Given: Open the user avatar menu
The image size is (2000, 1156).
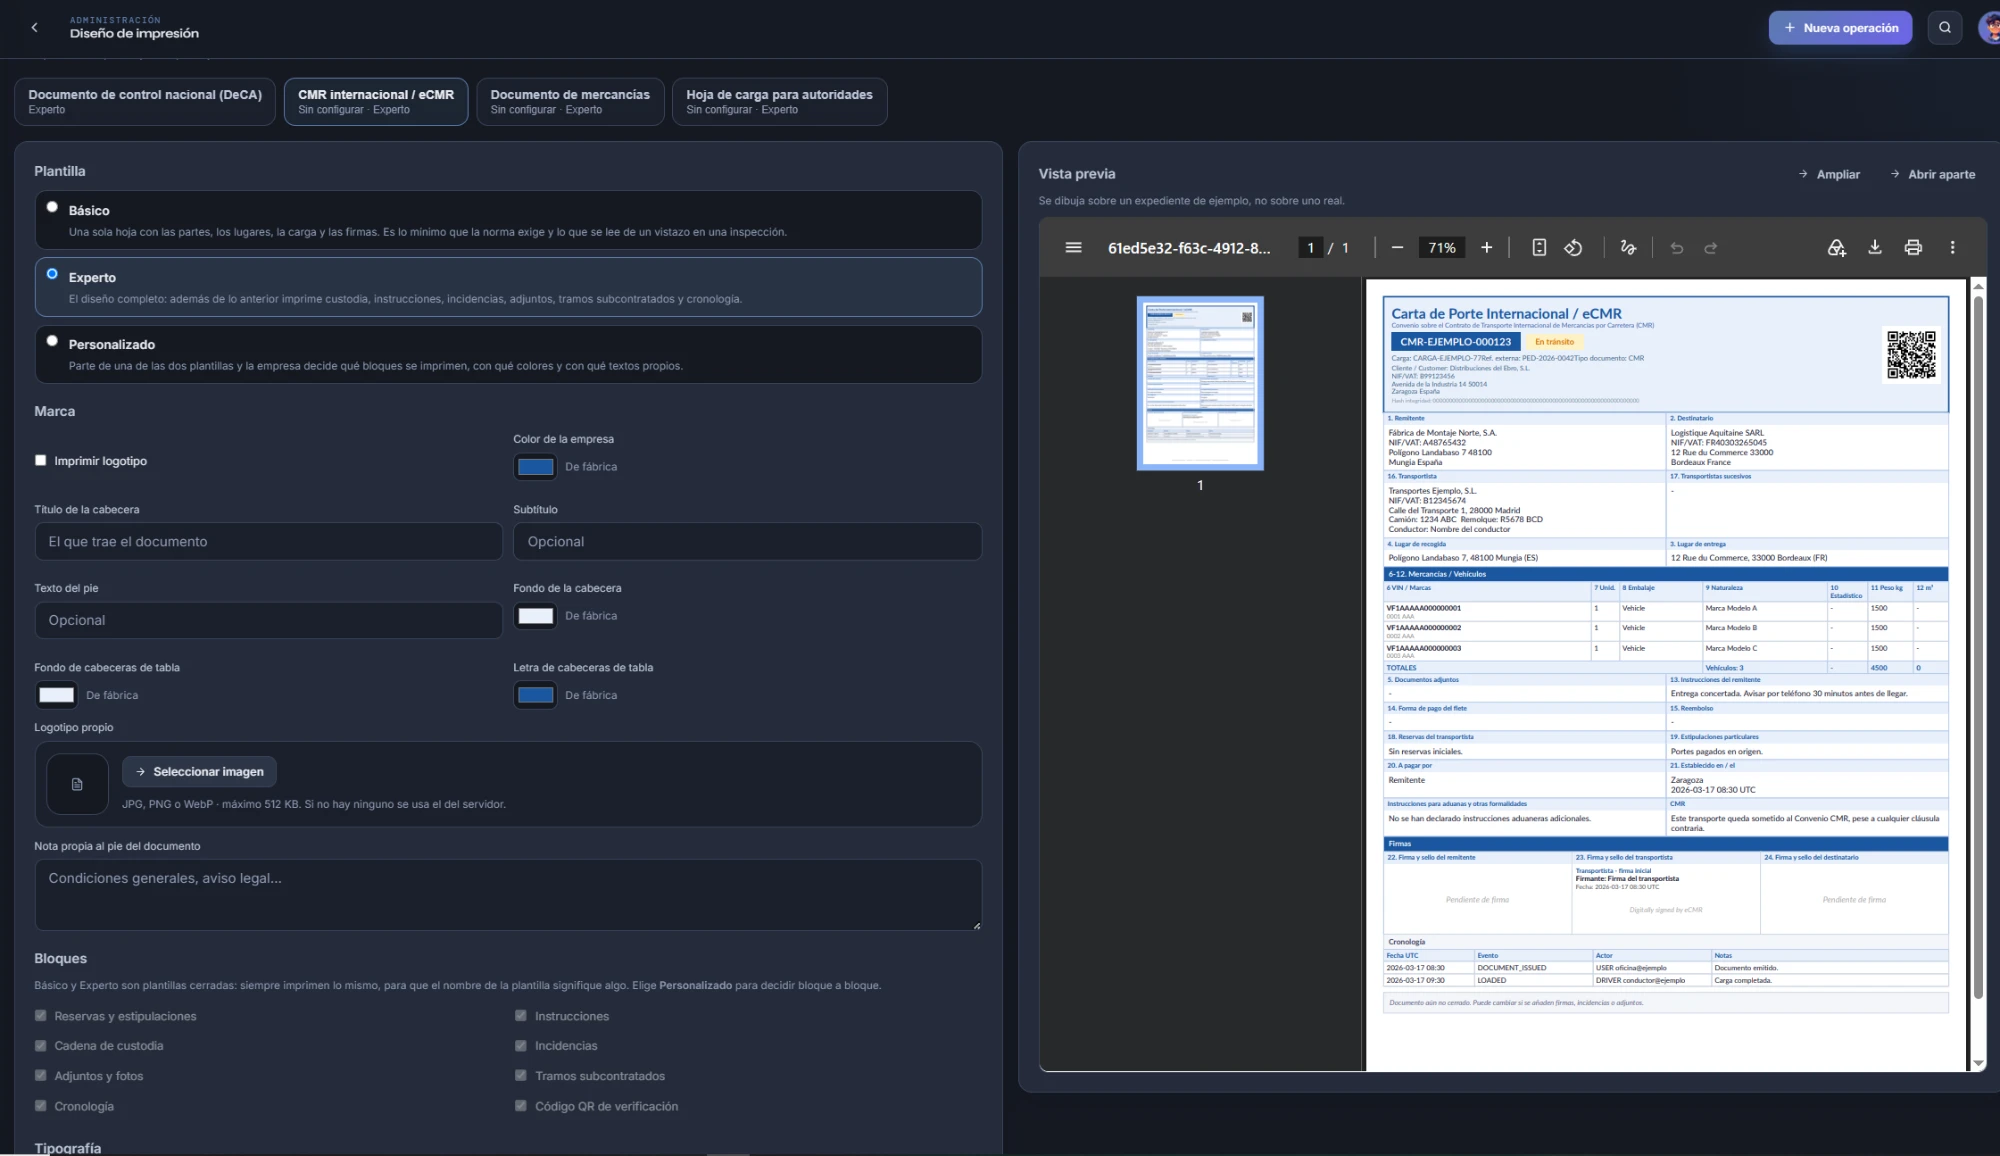Looking at the screenshot, I should point(1990,28).
